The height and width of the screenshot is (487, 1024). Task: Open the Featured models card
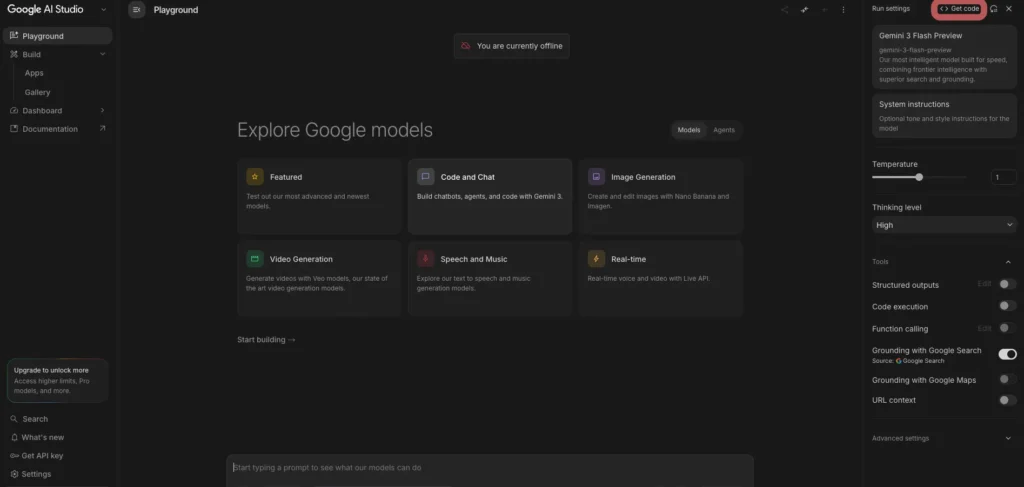319,196
